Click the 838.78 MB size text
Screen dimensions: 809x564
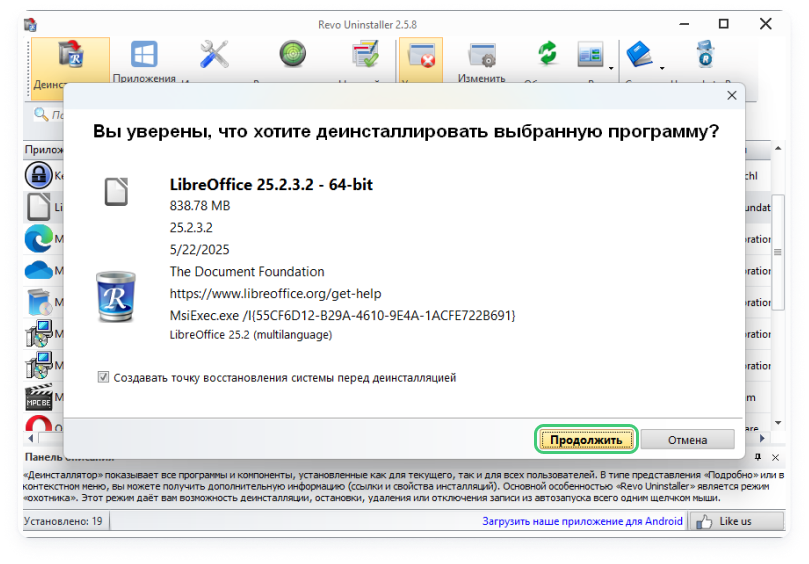click(200, 205)
